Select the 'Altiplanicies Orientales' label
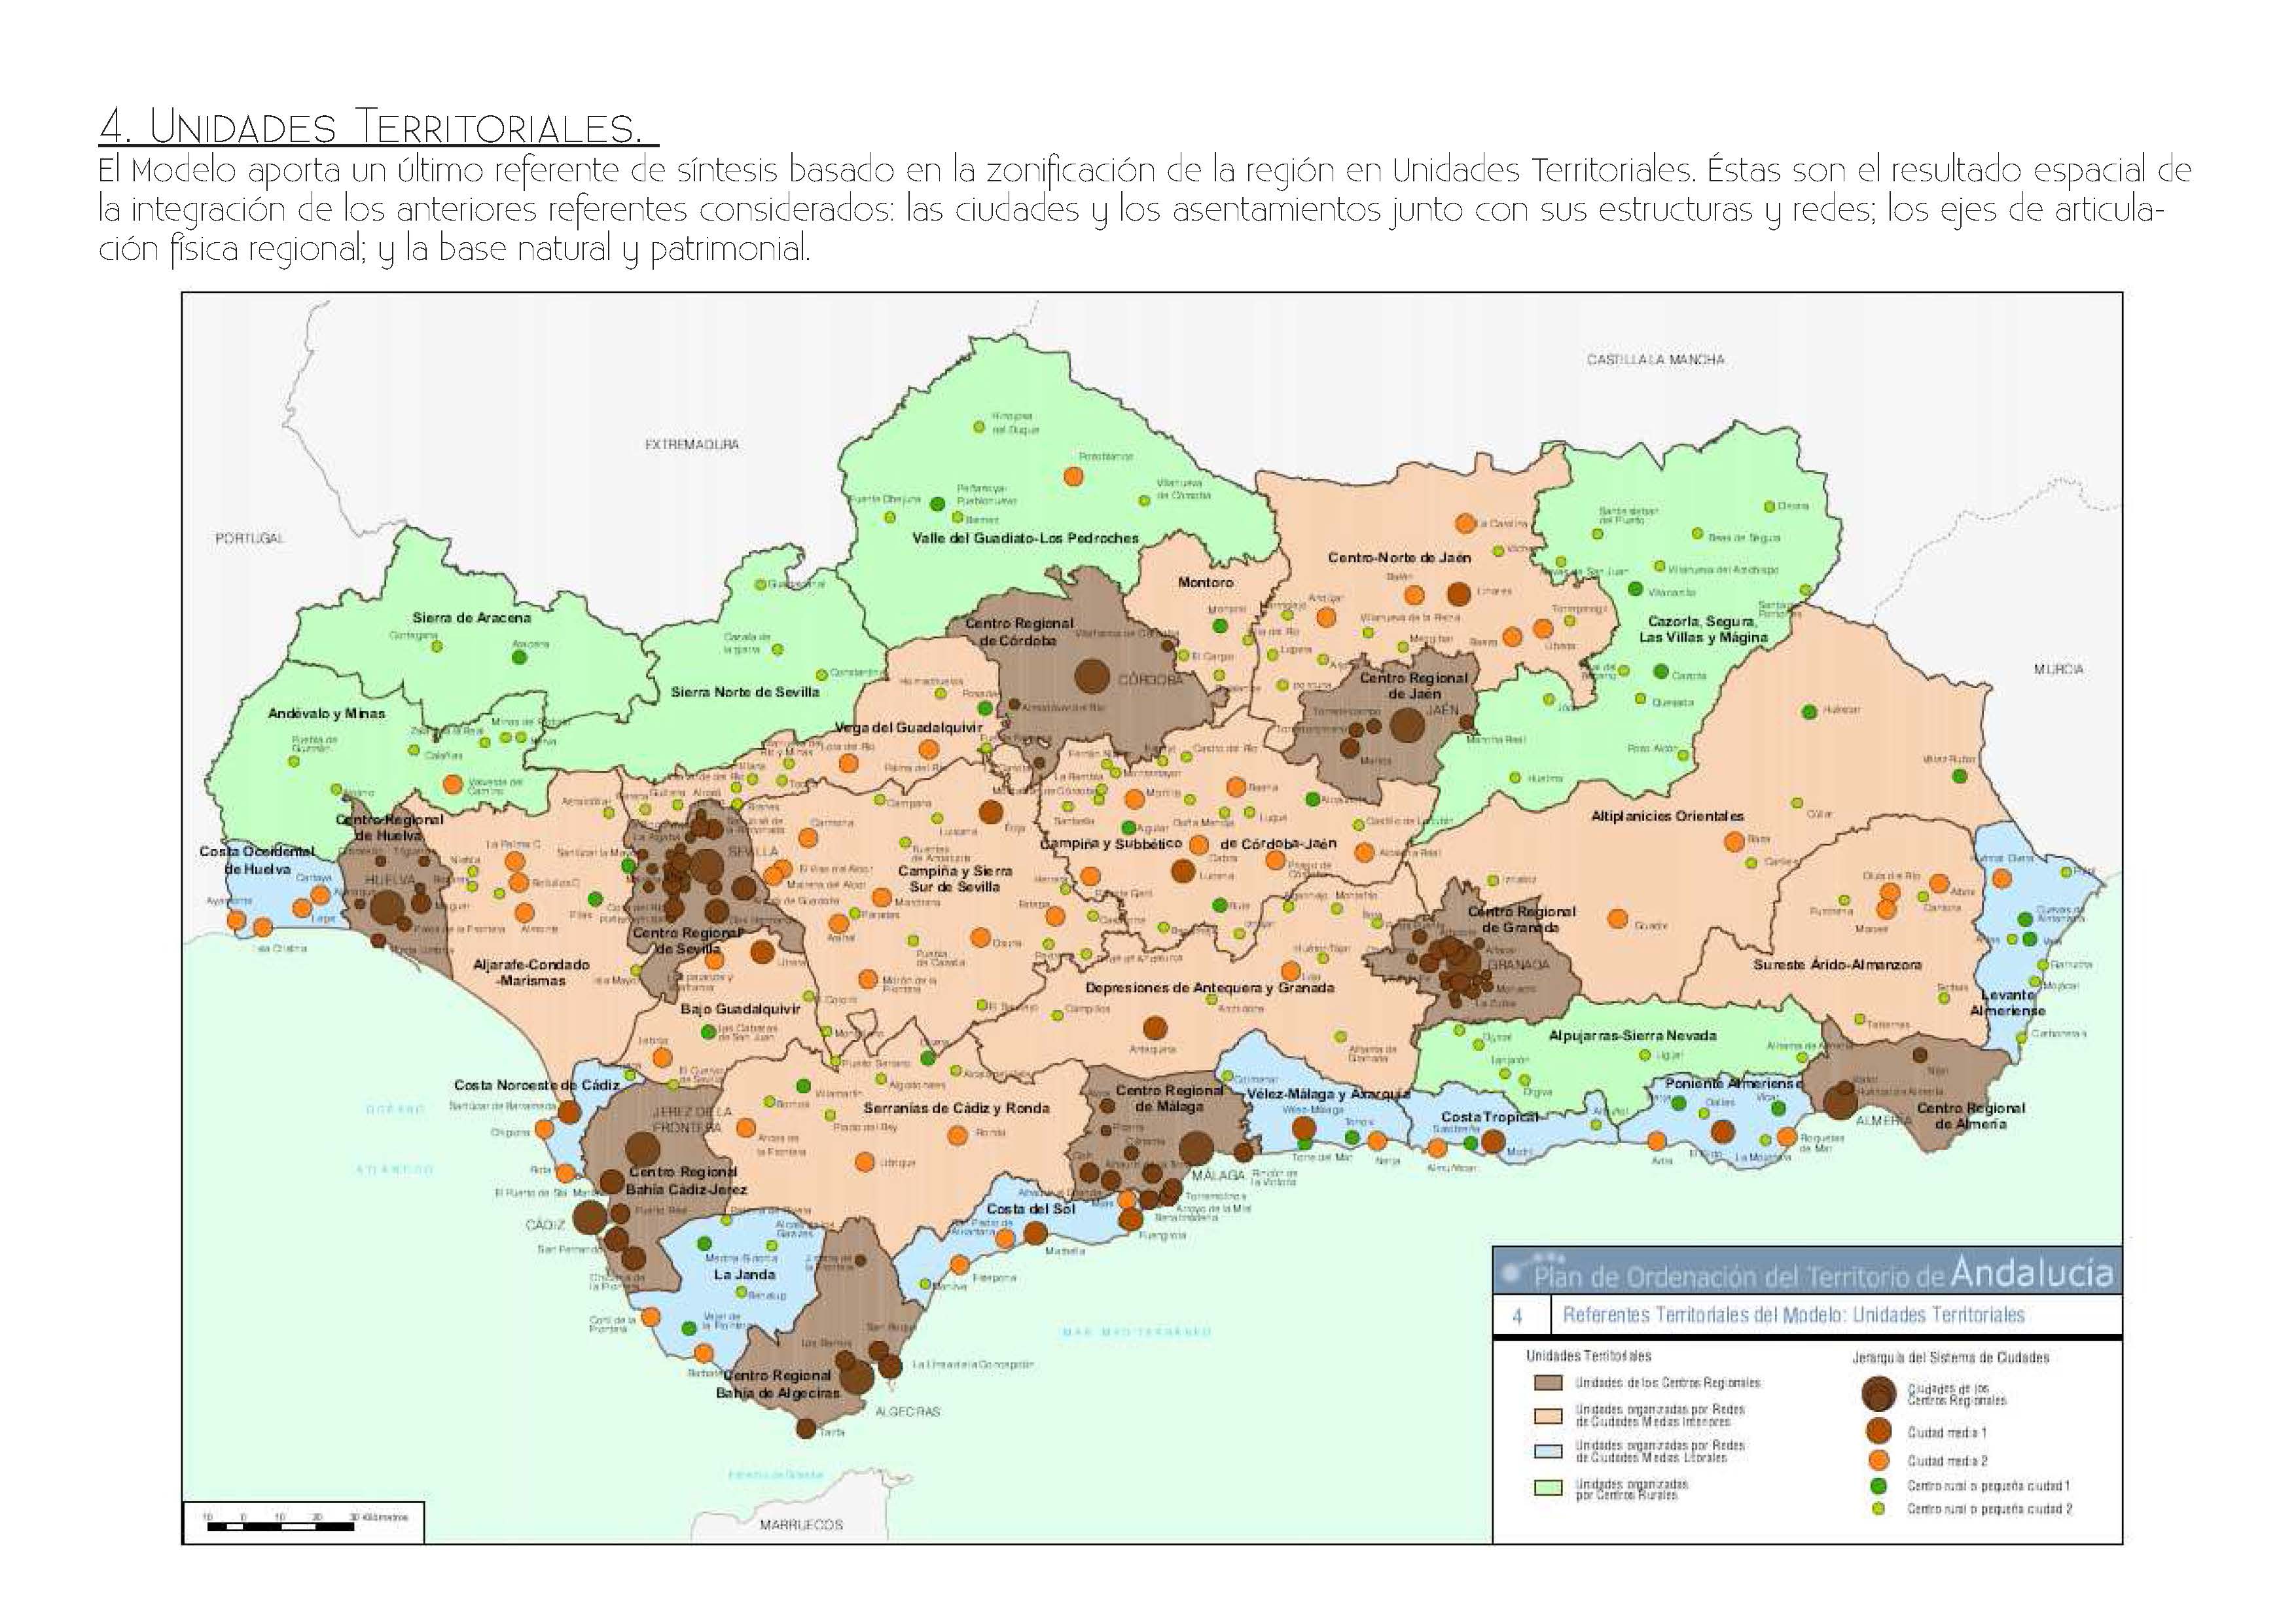This screenshot has height=1624, width=2296. (1667, 816)
